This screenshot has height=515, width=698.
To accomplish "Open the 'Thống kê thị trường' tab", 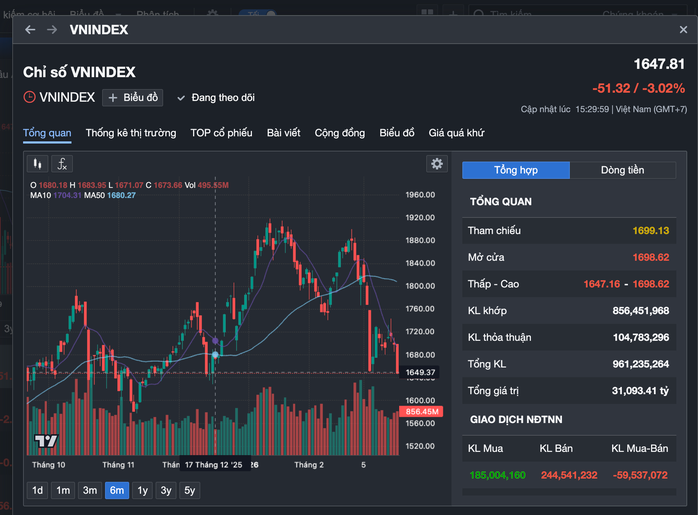I will pos(131,133).
